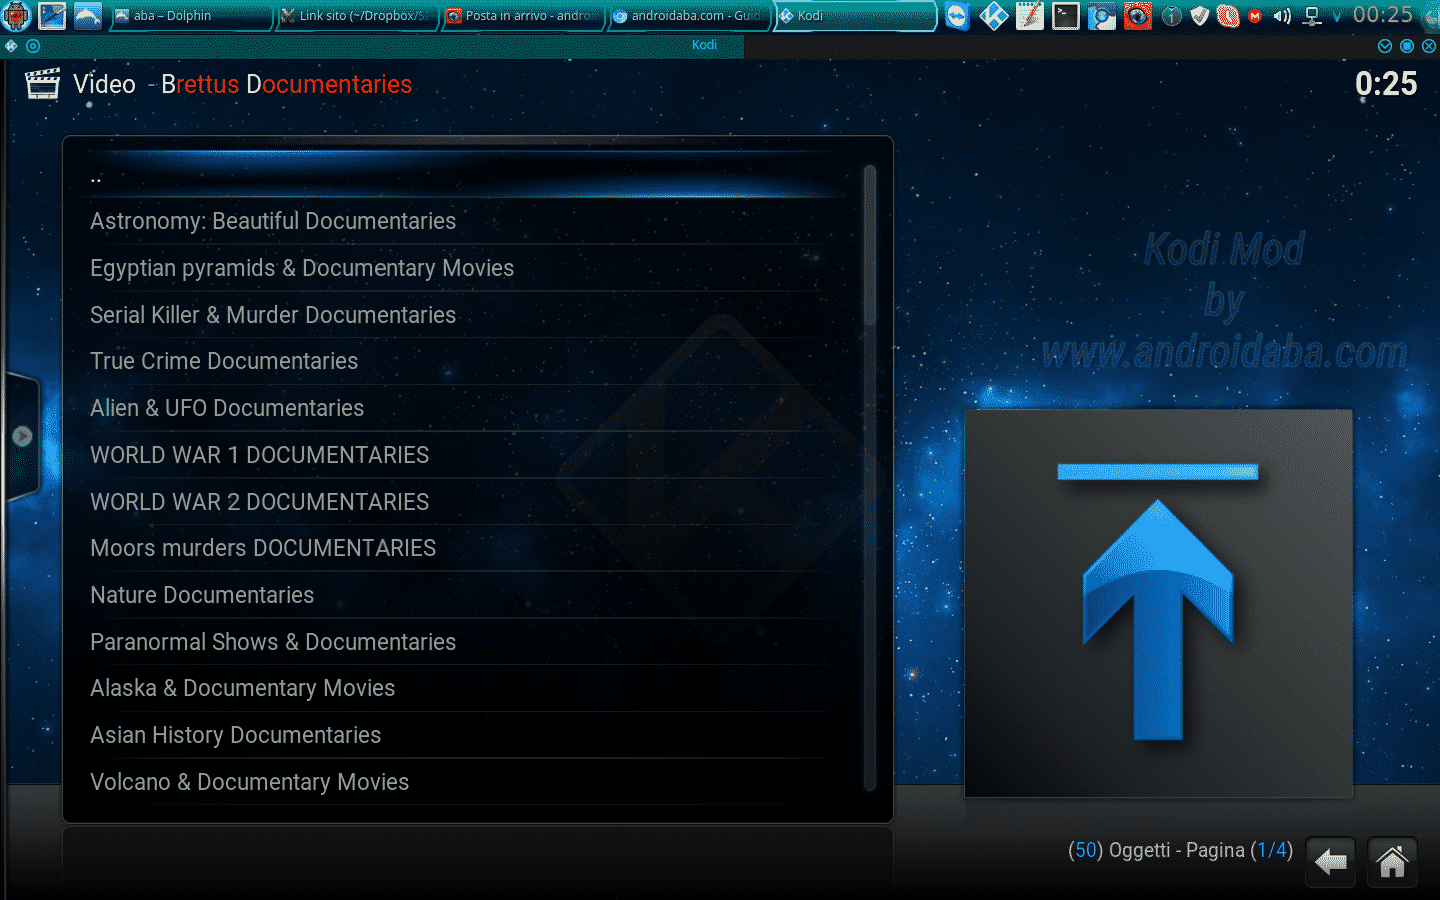Open the MEGA tray icon
This screenshot has height=900, width=1440.
pyautogui.click(x=1255, y=16)
